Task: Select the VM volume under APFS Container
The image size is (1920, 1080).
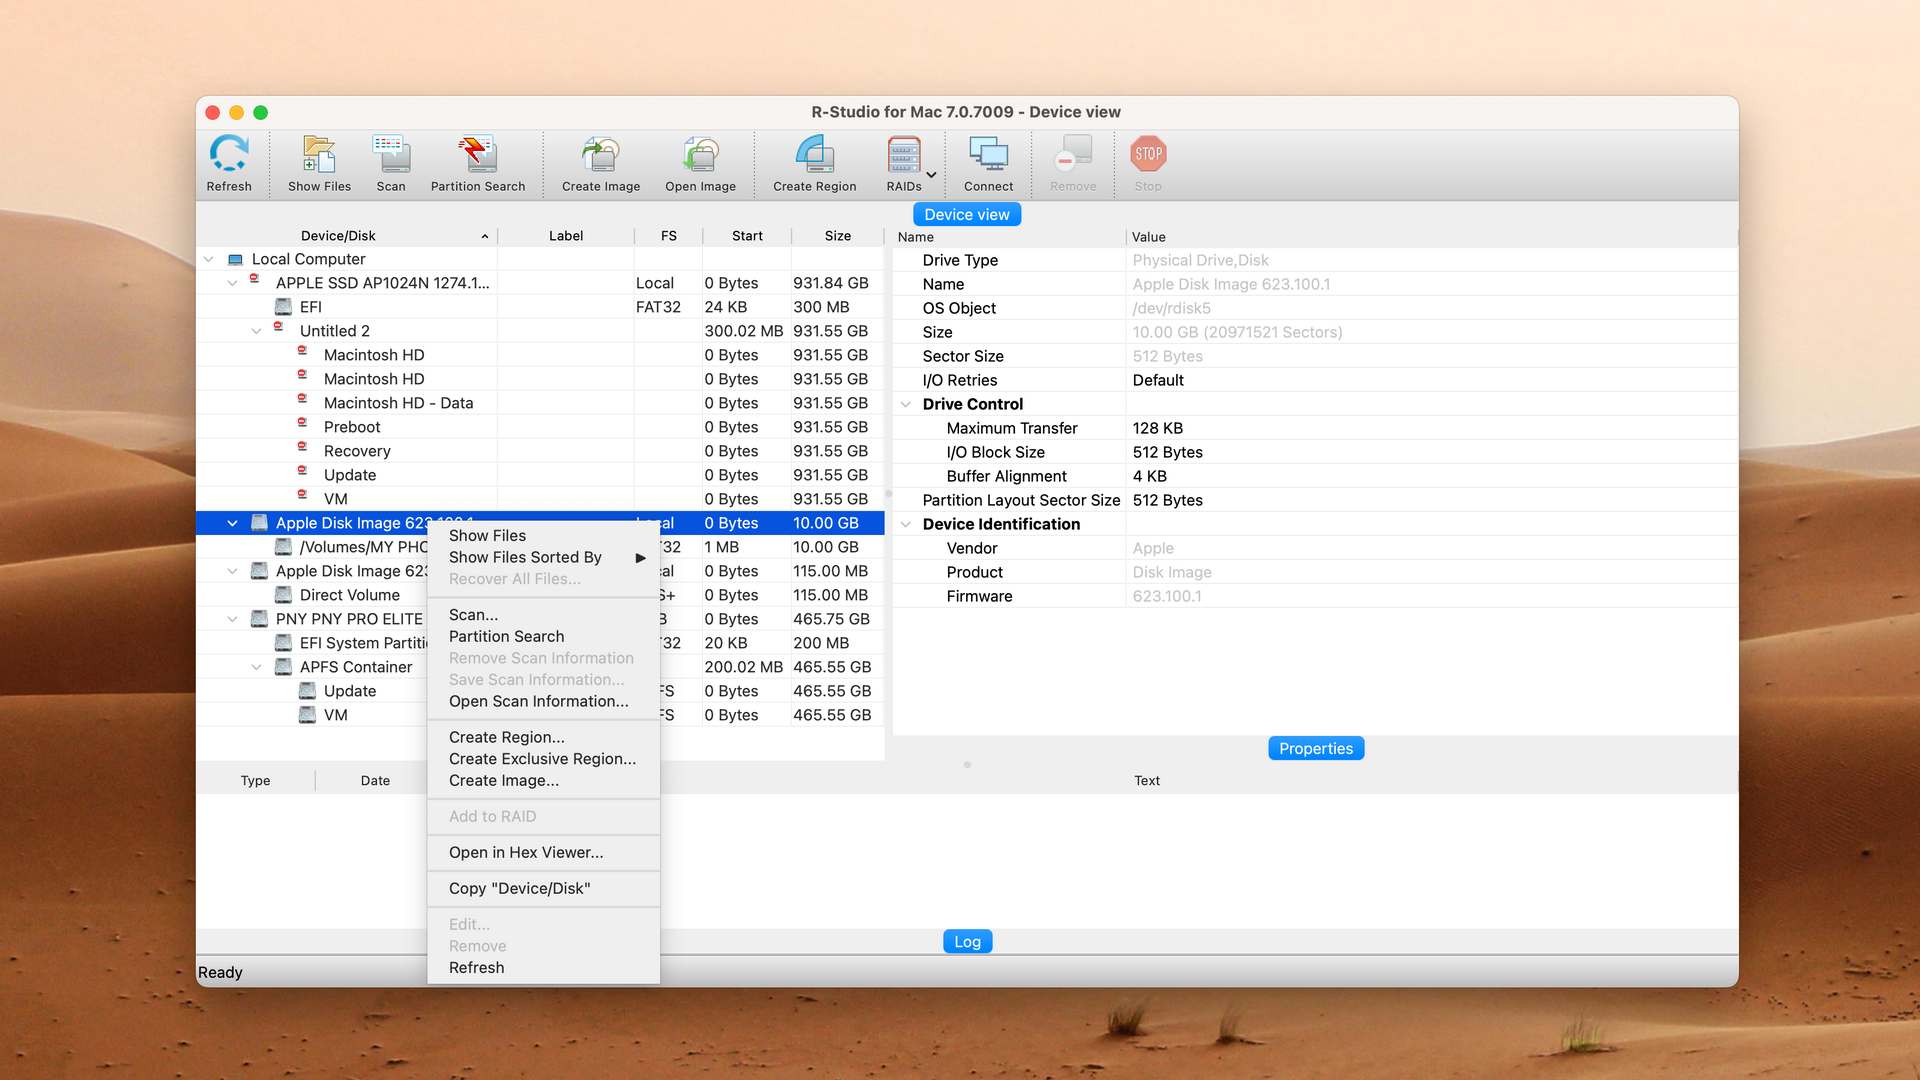Action: (x=540, y=715)
